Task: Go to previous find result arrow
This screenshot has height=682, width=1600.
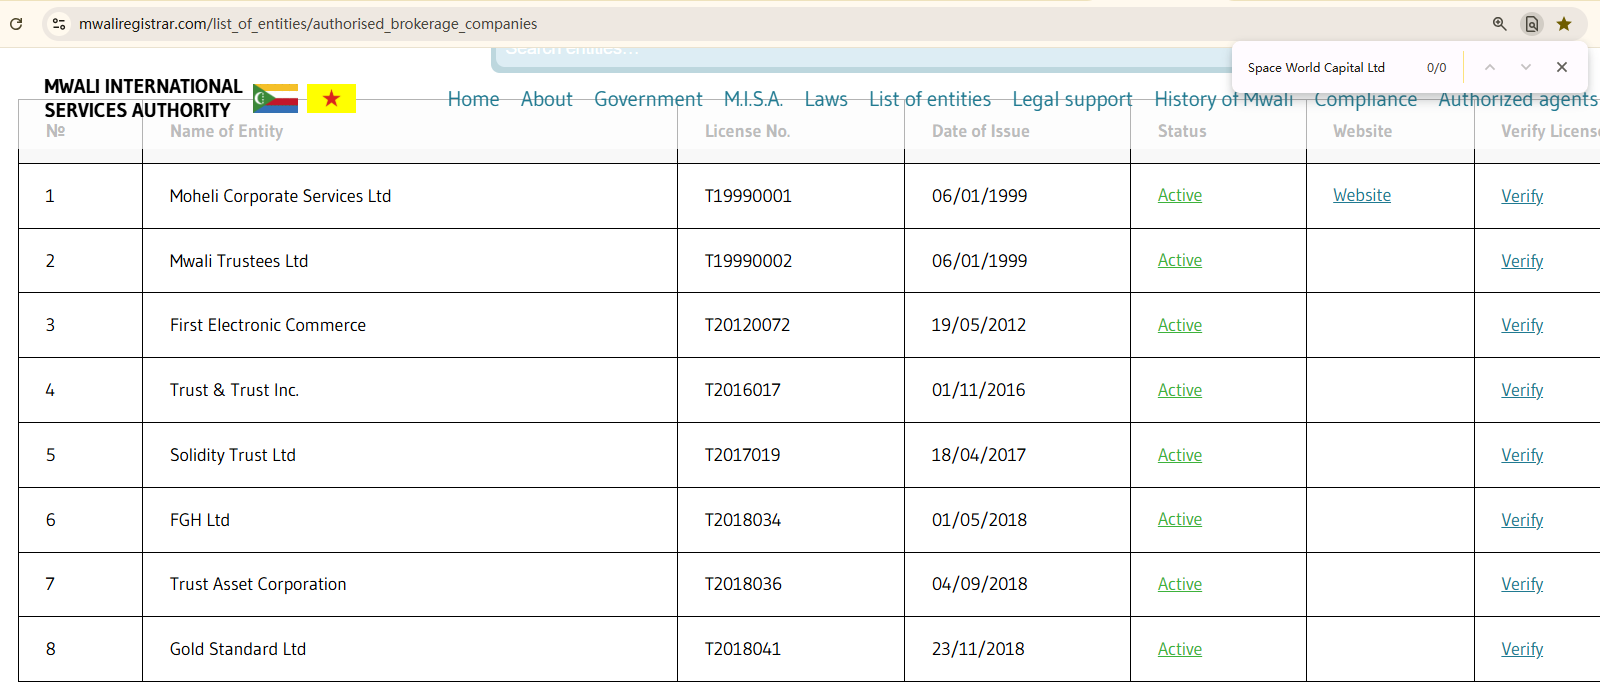Action: click(x=1489, y=67)
